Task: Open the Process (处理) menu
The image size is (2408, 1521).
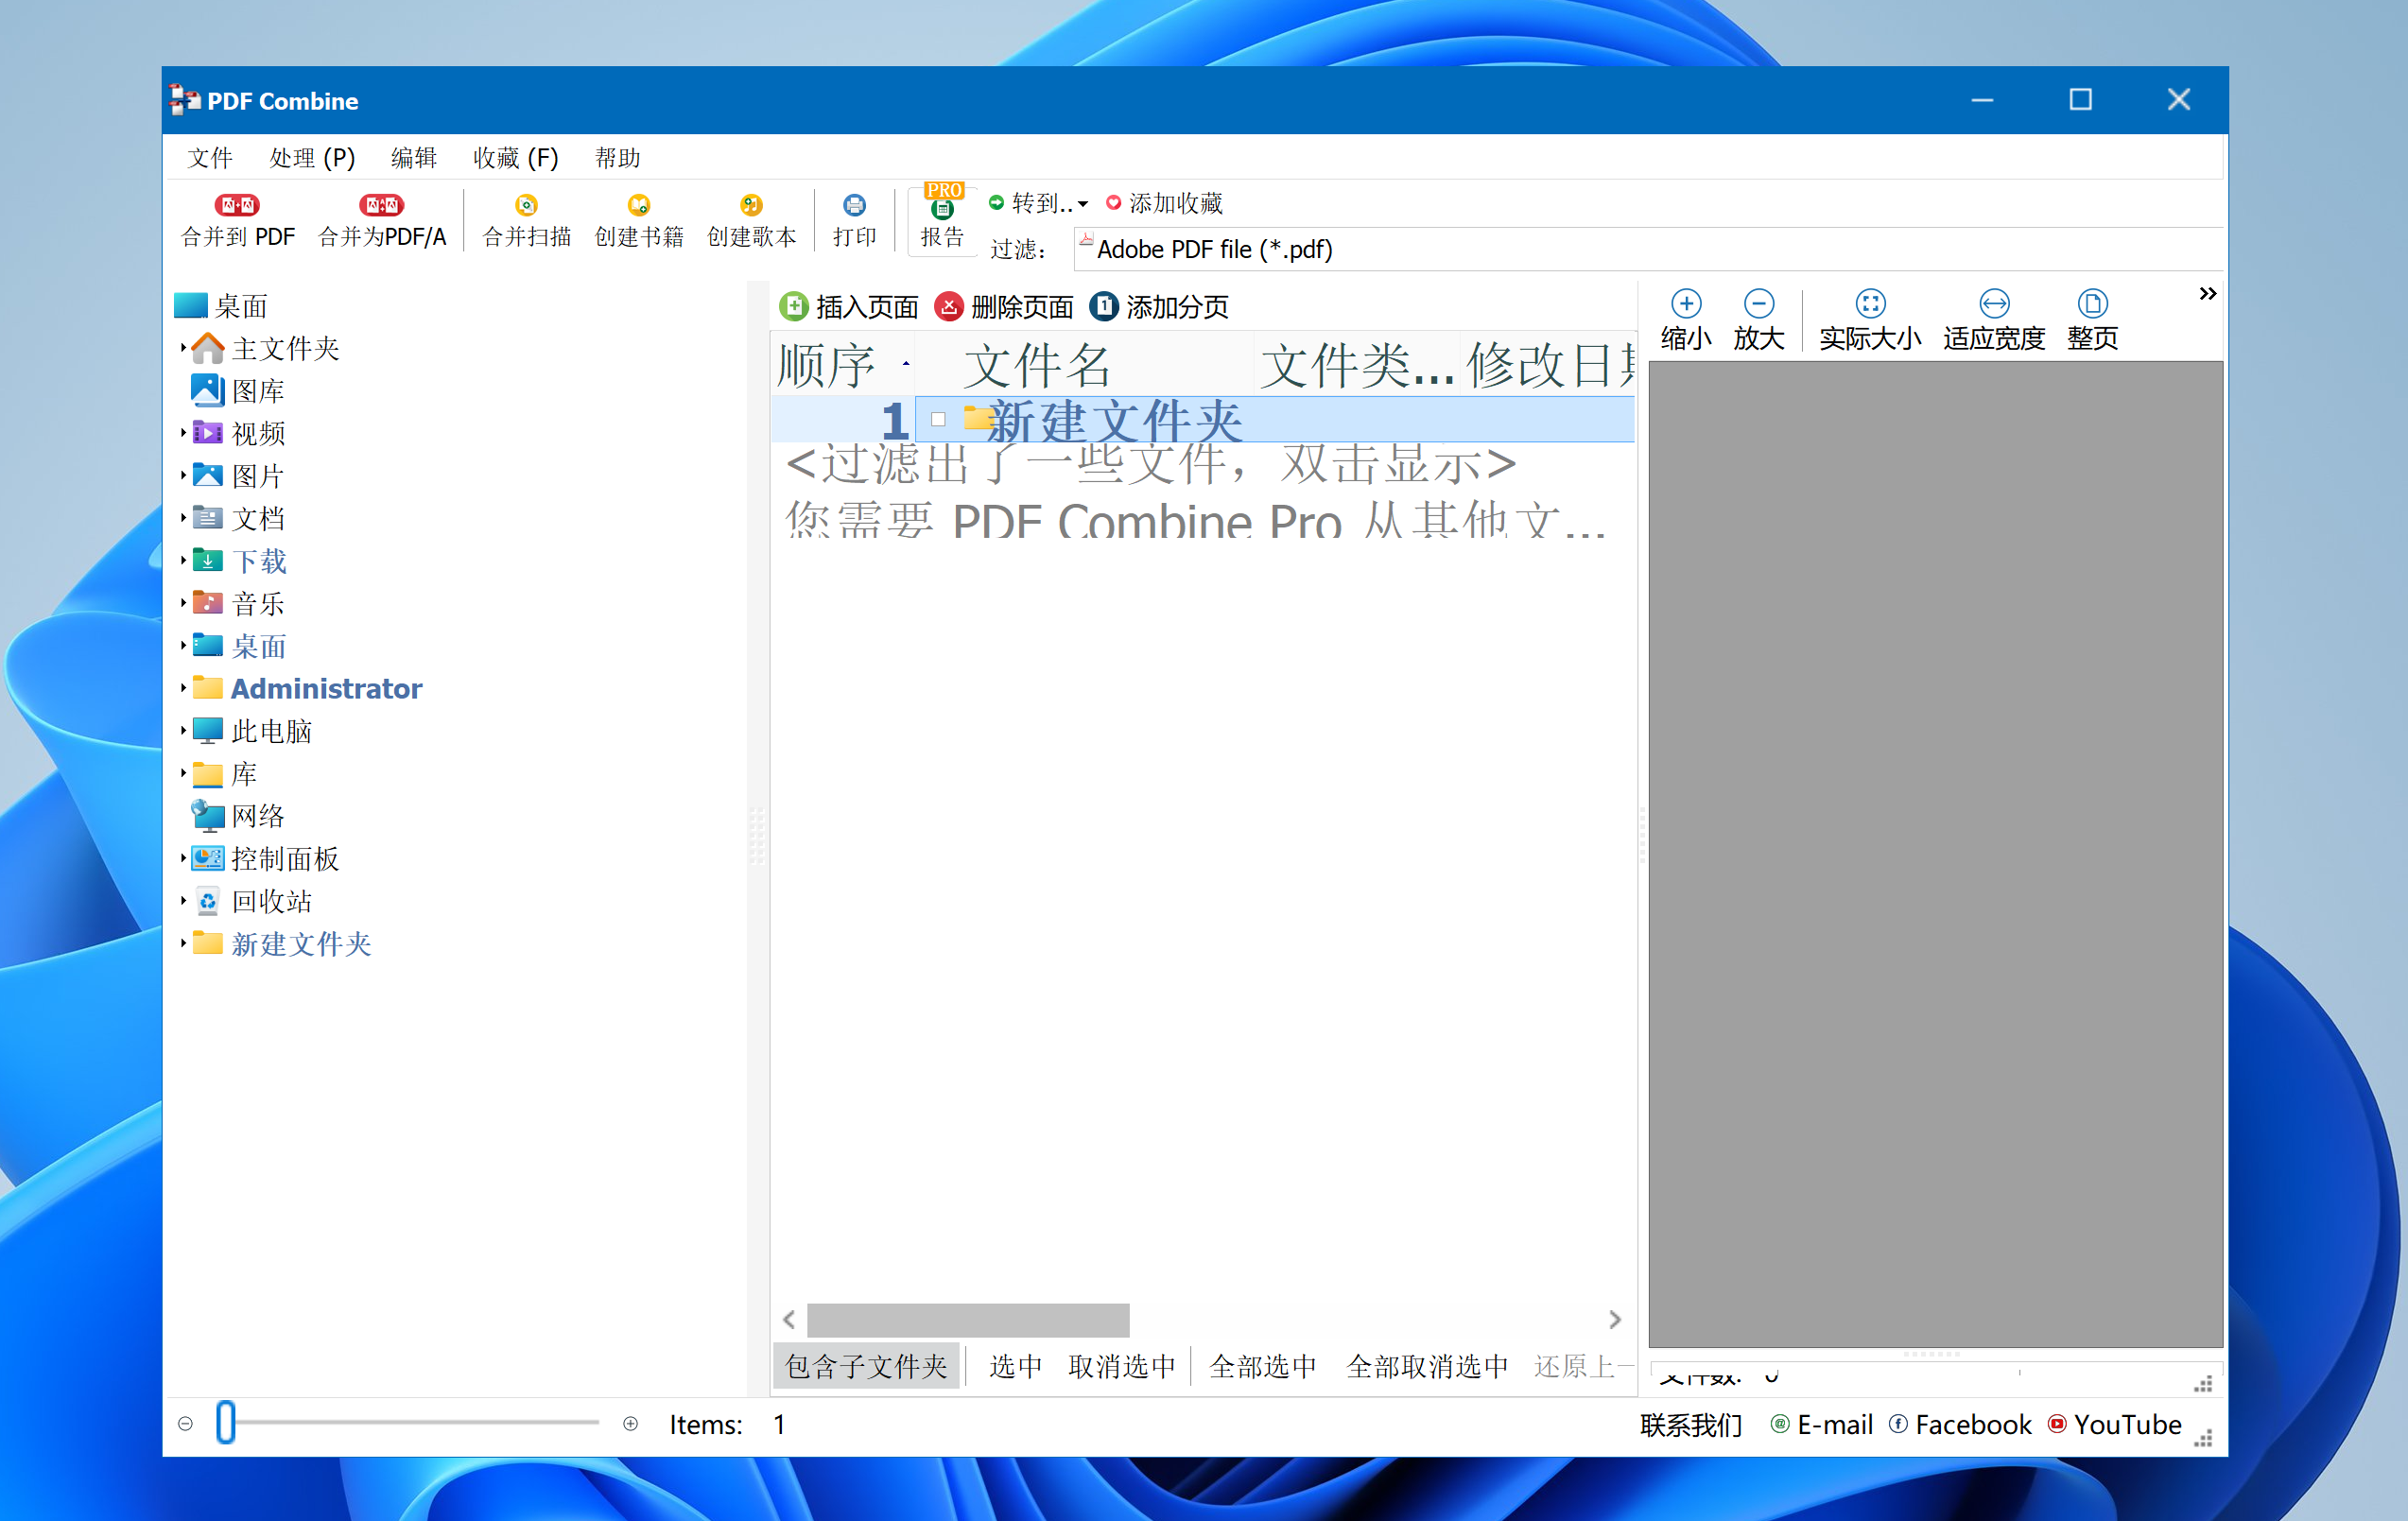Action: tap(312, 158)
